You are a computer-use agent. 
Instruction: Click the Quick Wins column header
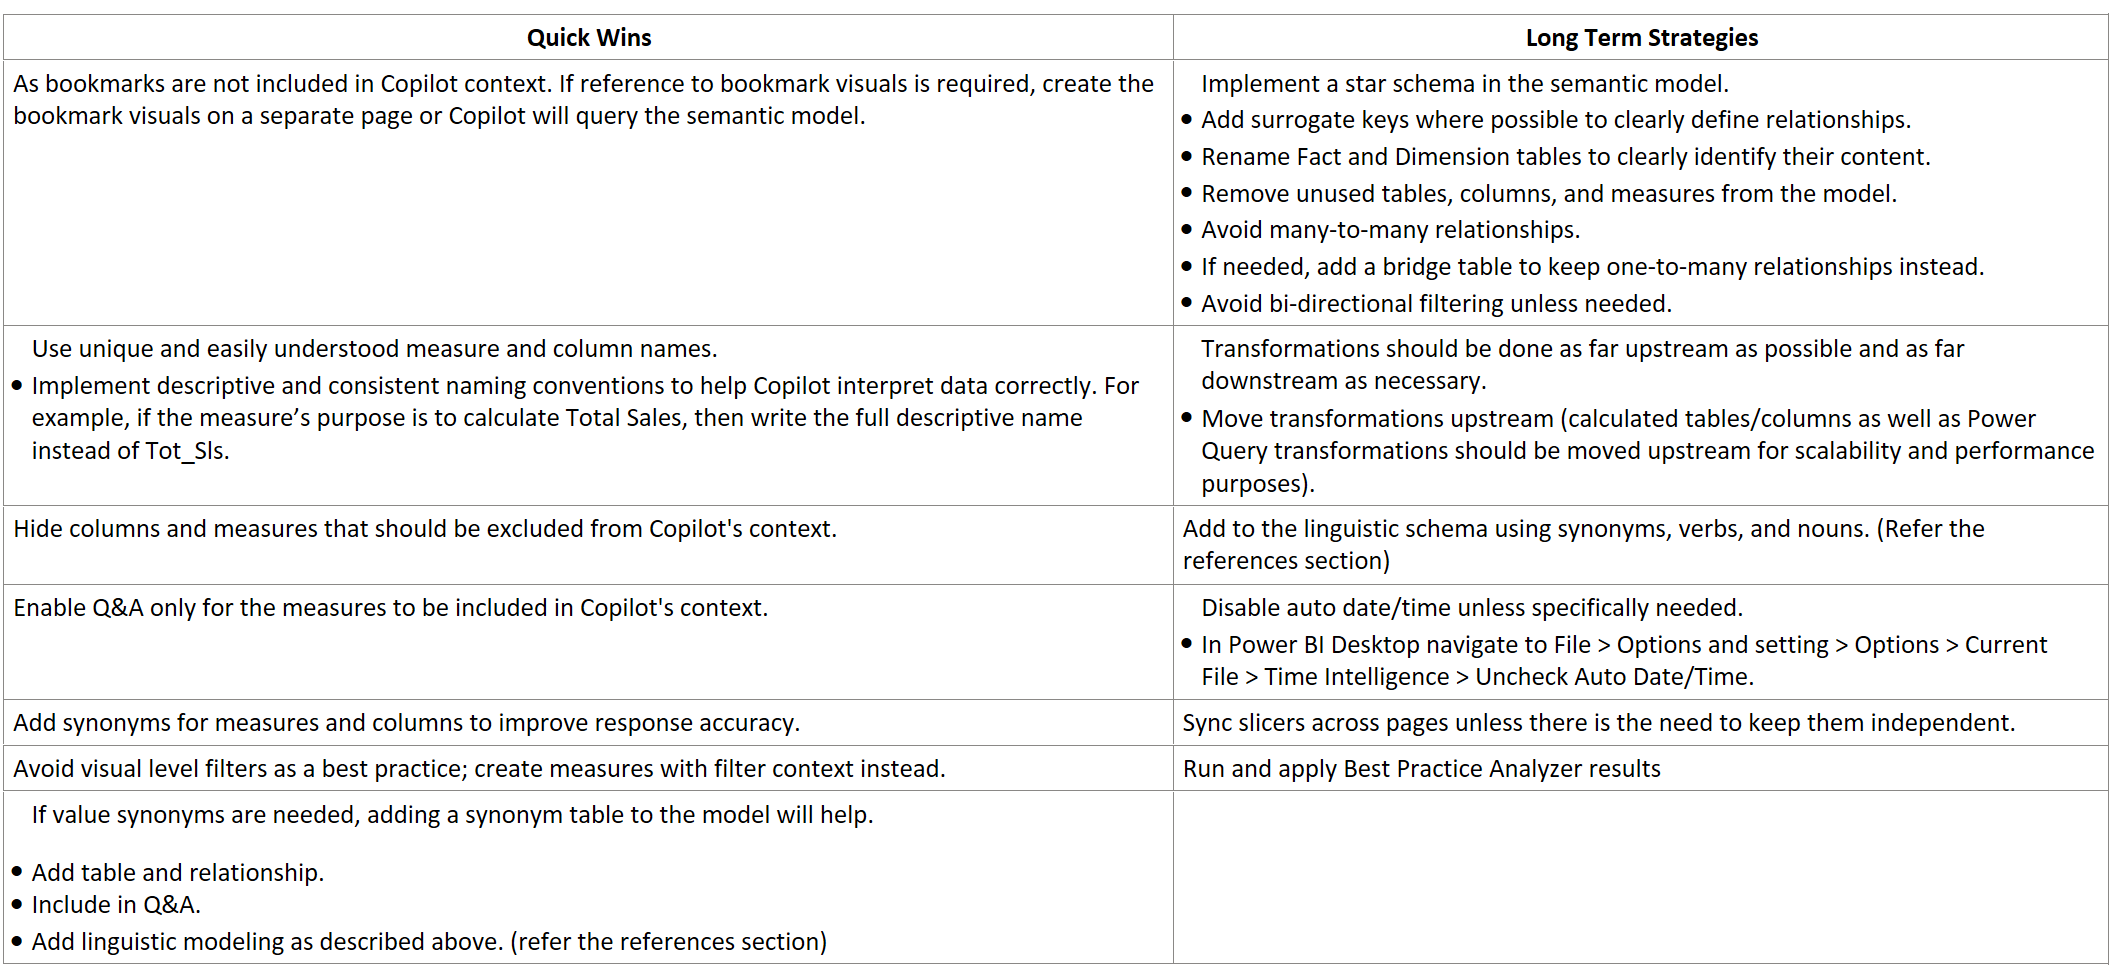point(589,38)
